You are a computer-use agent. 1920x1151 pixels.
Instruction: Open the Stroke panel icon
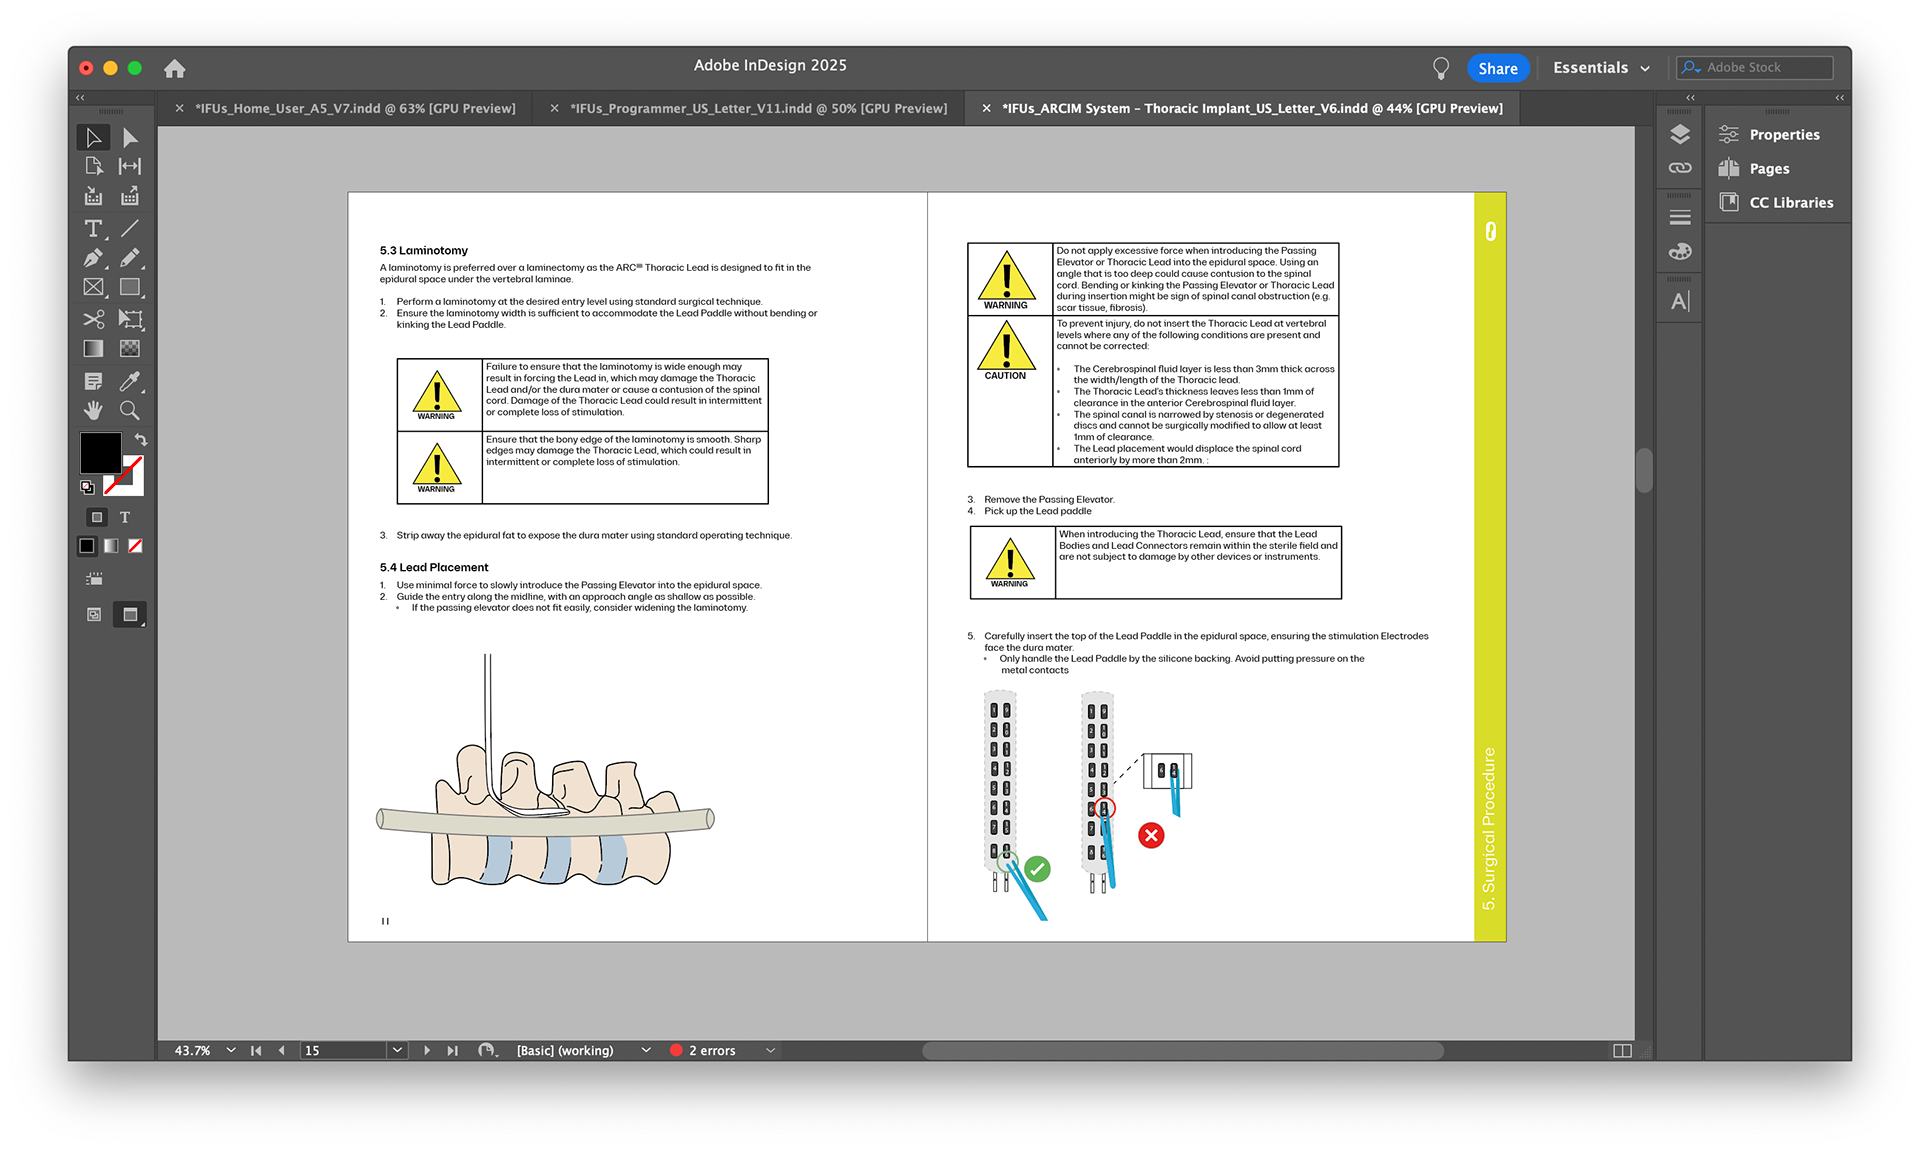pos(1680,217)
